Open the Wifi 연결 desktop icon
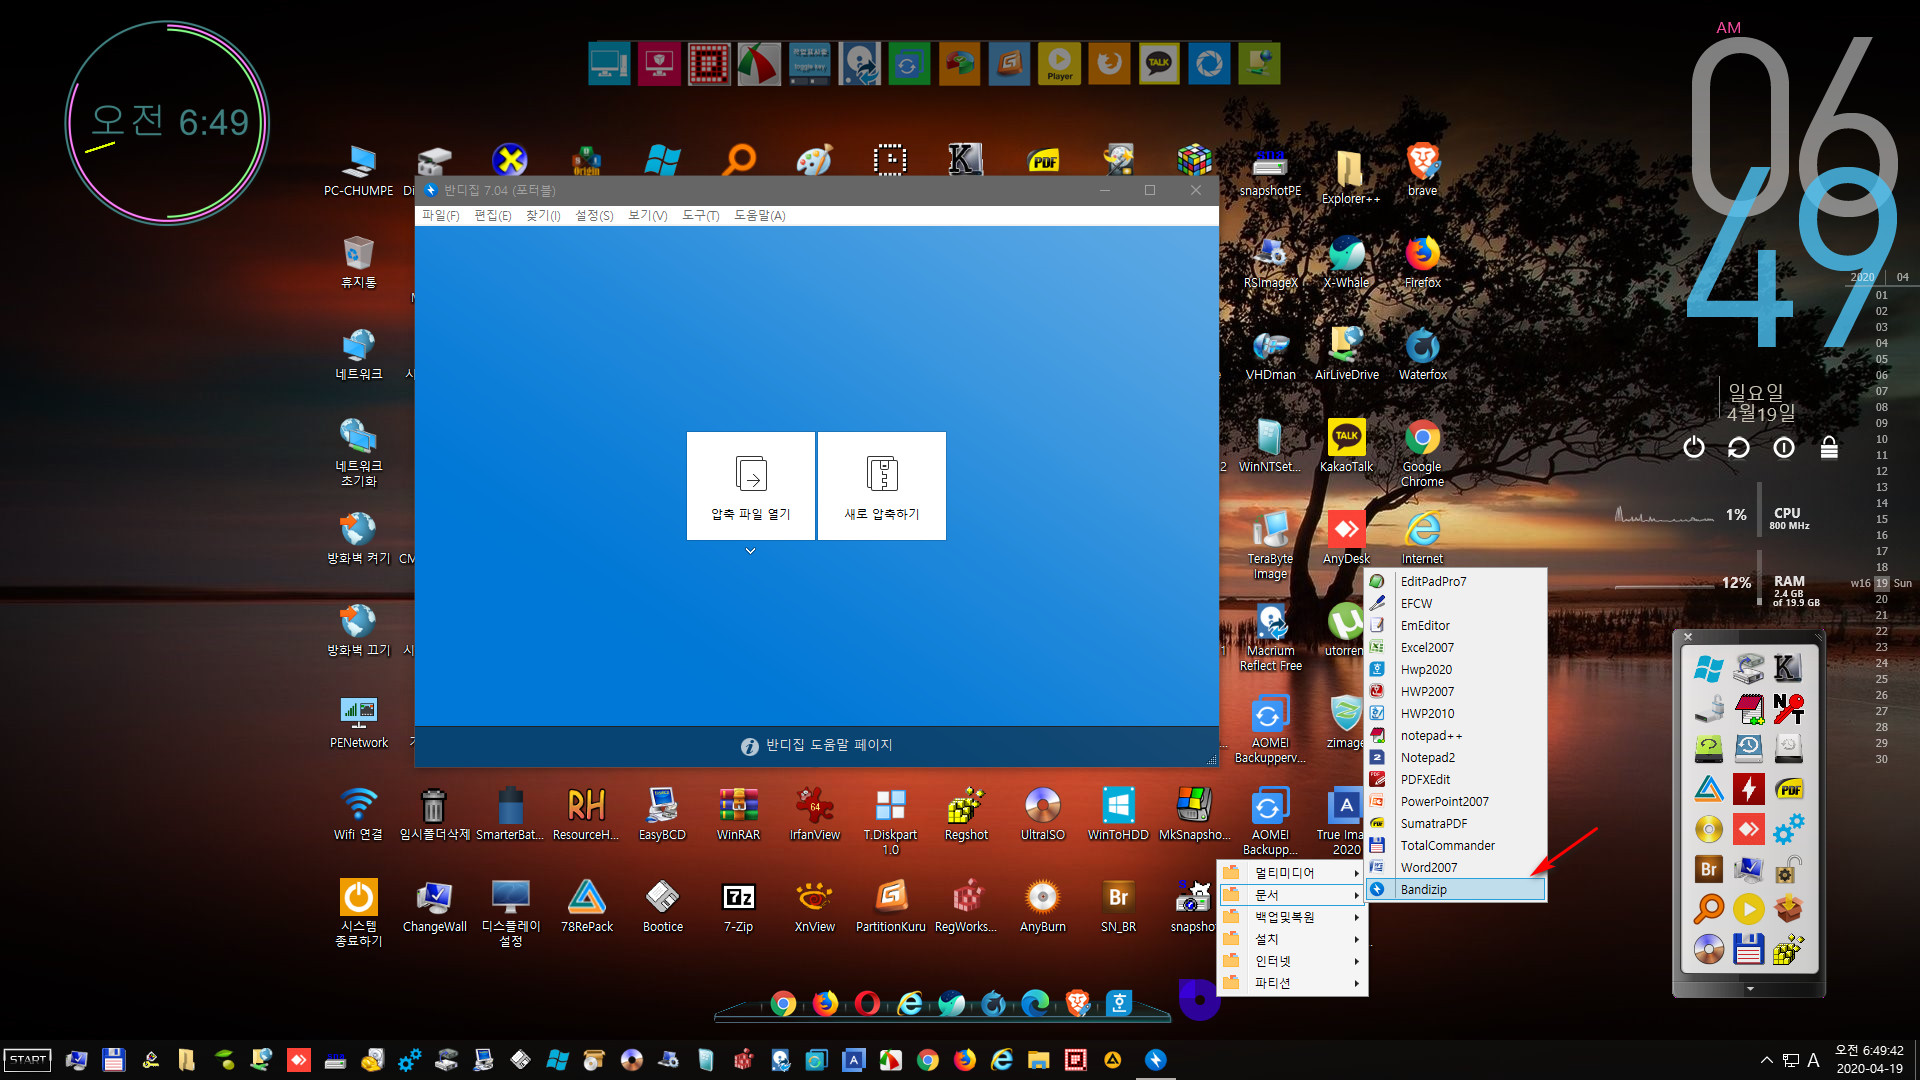 tap(358, 814)
